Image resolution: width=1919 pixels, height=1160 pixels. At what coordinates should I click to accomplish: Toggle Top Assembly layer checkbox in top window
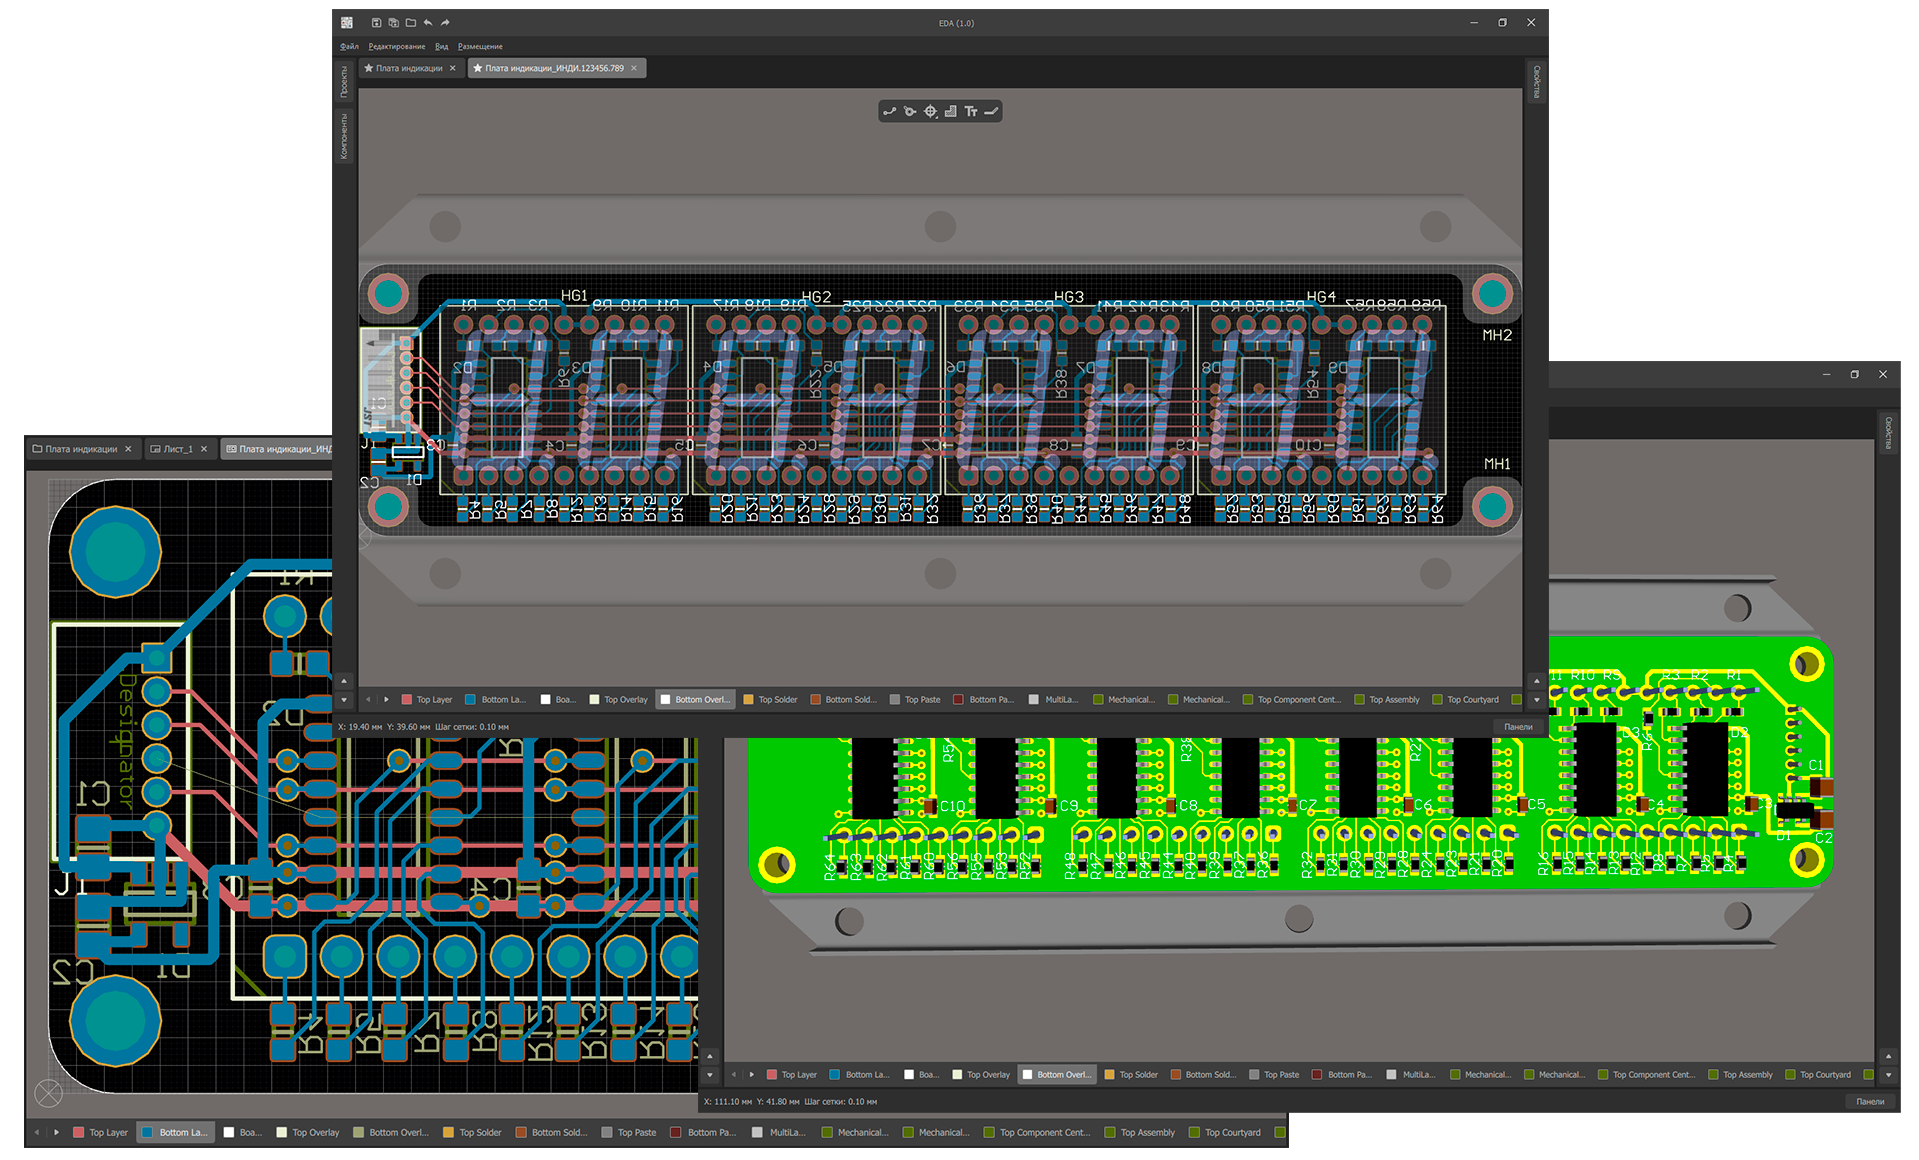[1359, 700]
